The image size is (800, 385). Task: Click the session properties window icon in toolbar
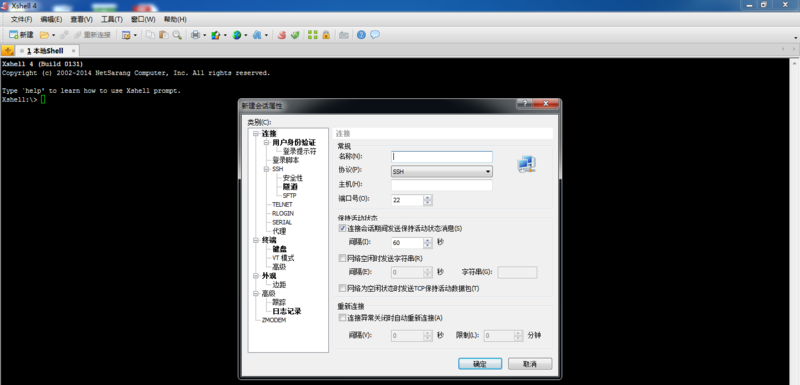[126, 35]
